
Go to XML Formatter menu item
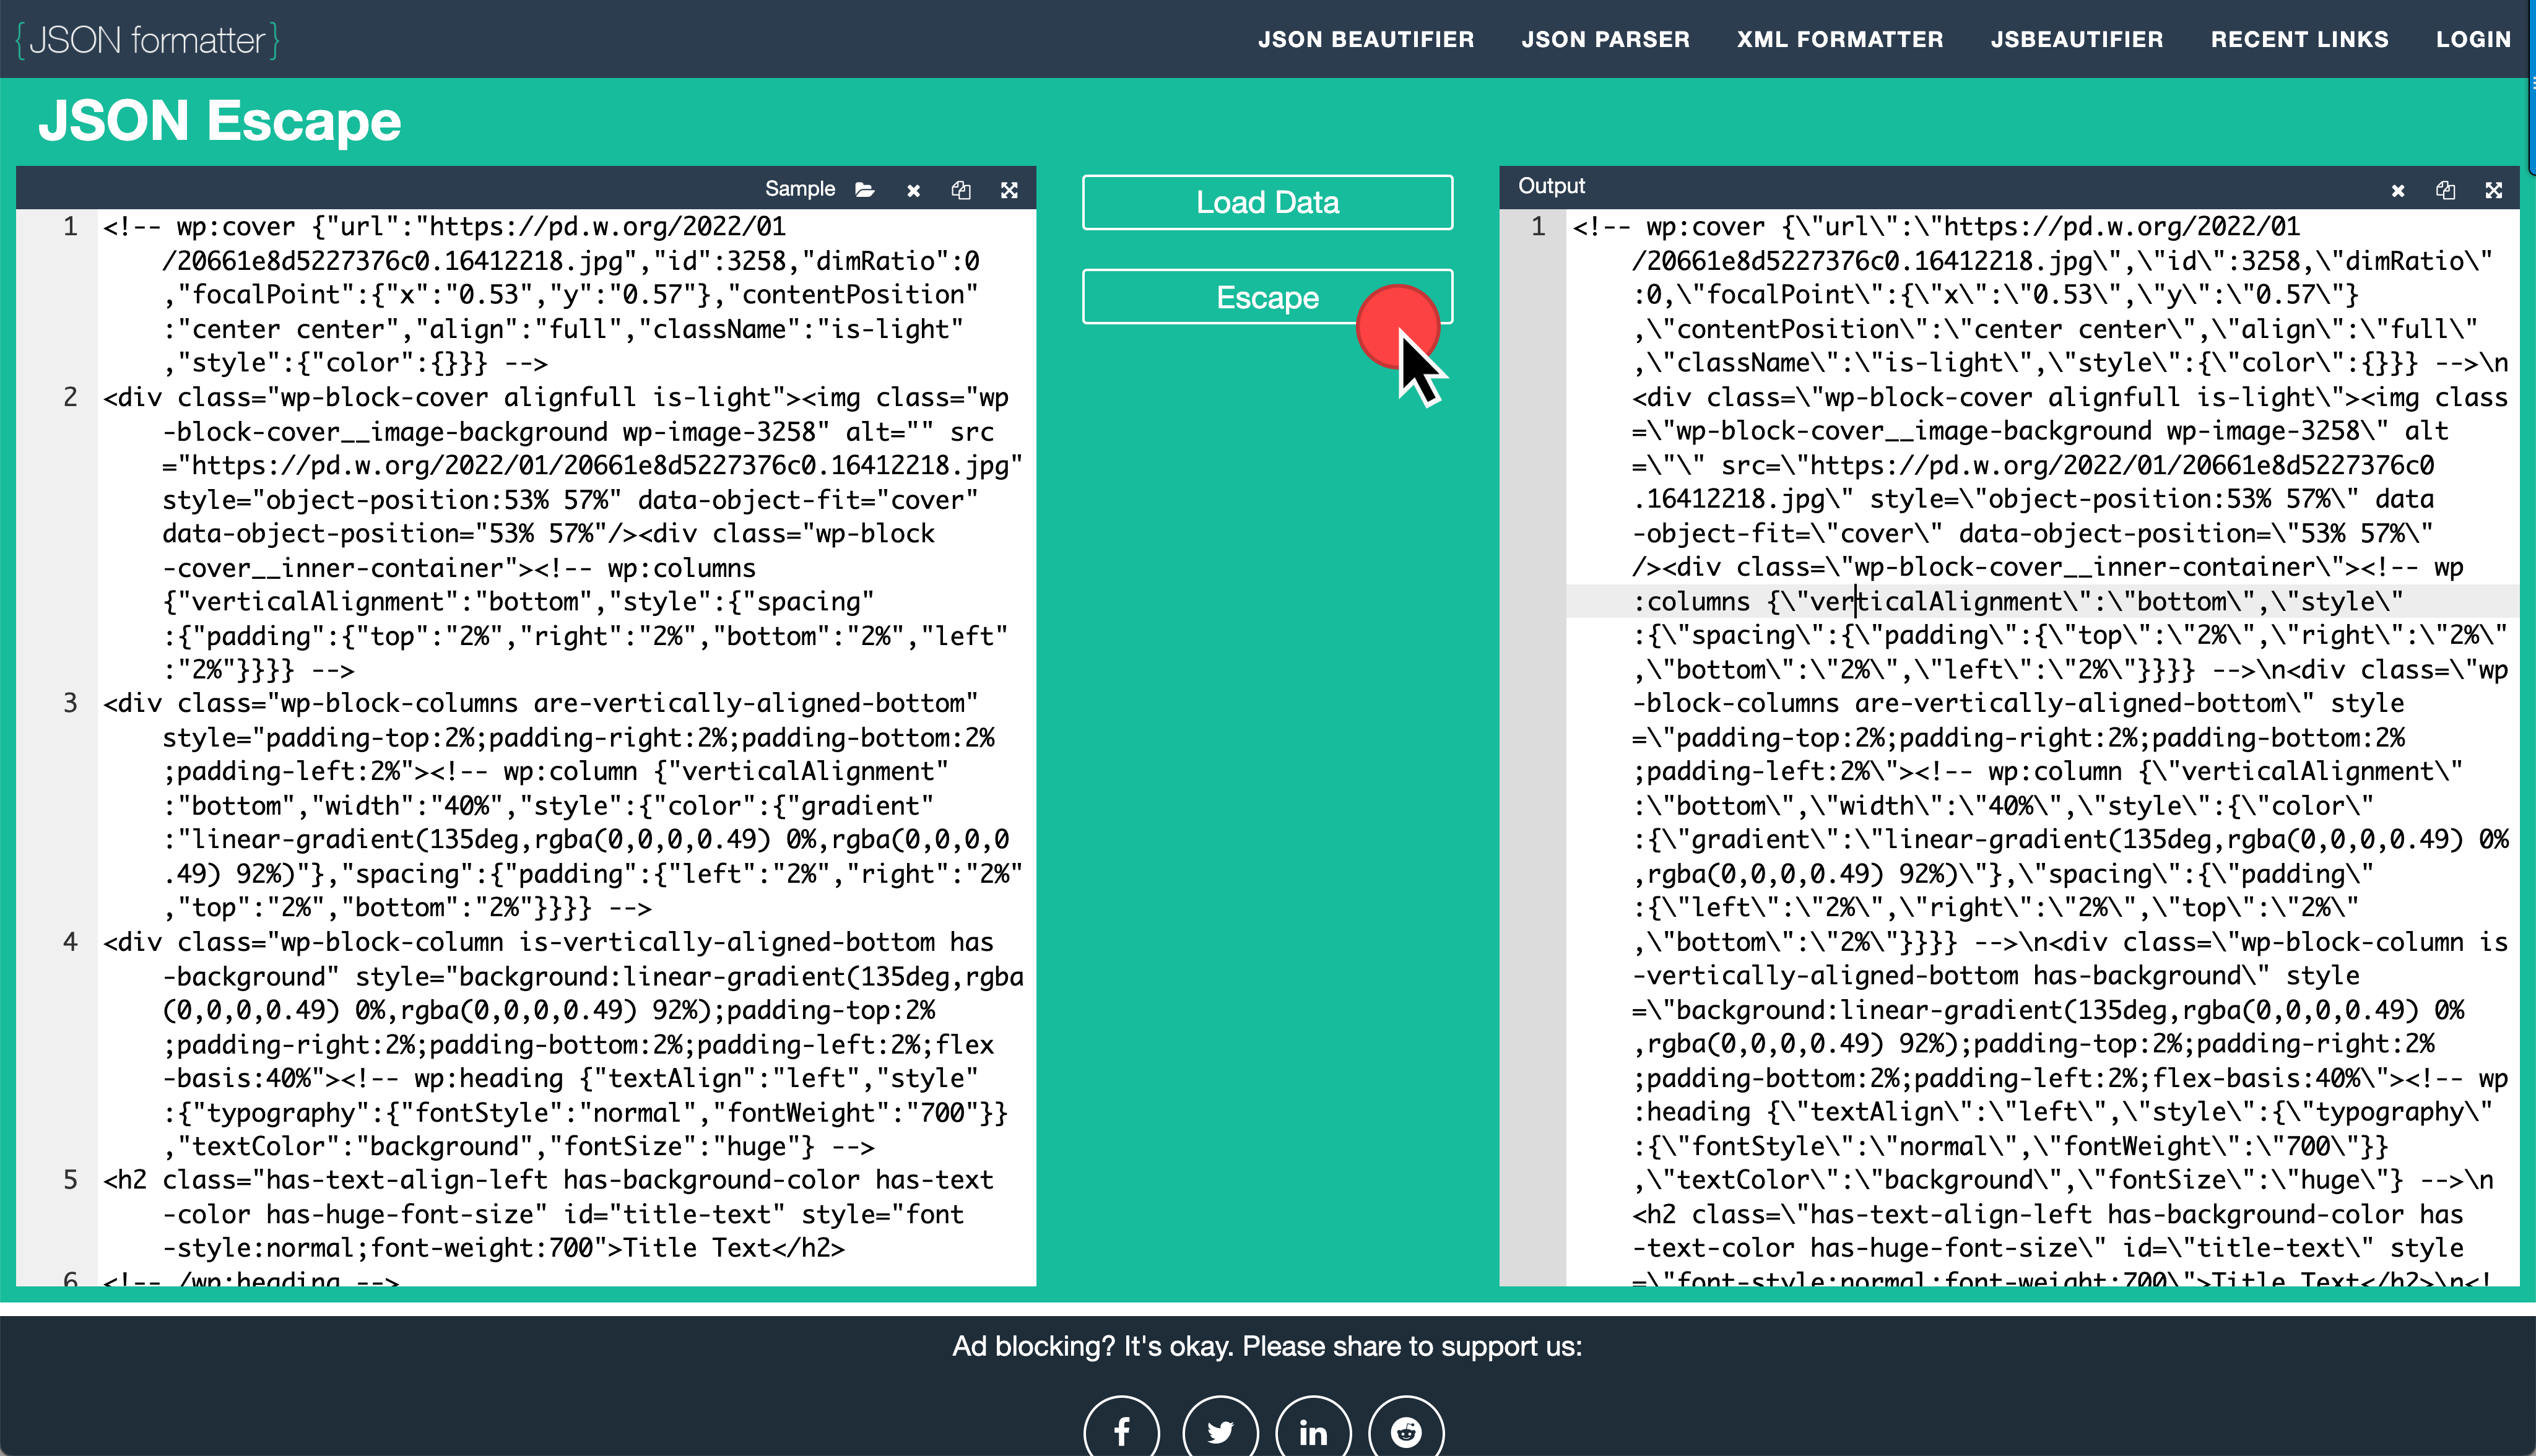[x=1839, y=39]
